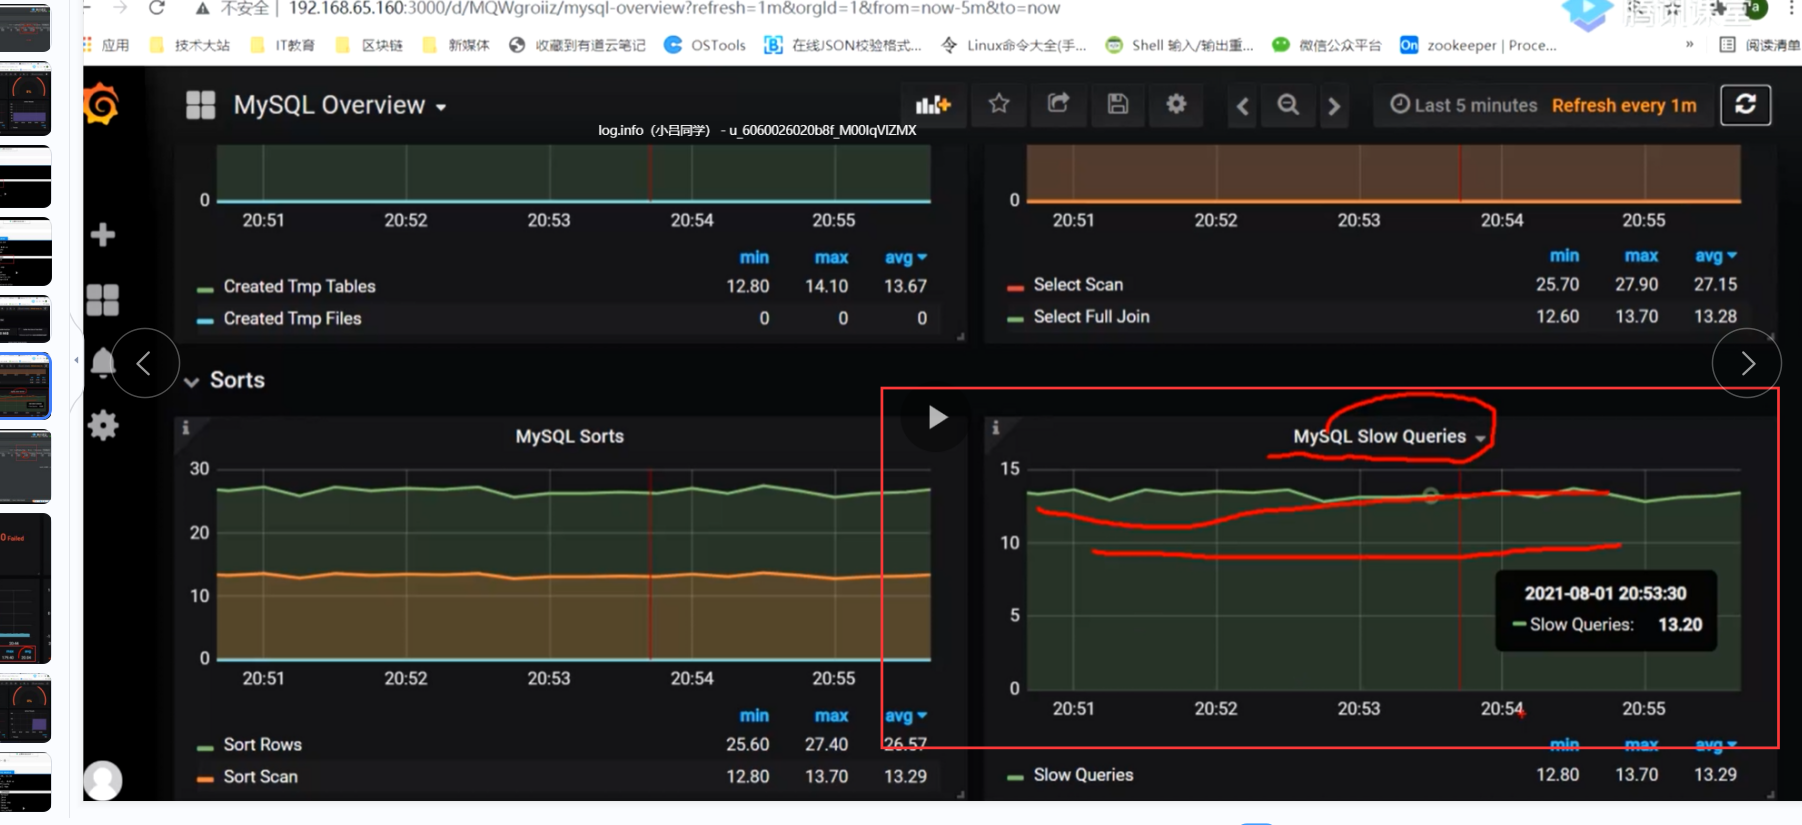Toggle Select Full Join series in legend
1802x825 pixels.
click(1091, 316)
